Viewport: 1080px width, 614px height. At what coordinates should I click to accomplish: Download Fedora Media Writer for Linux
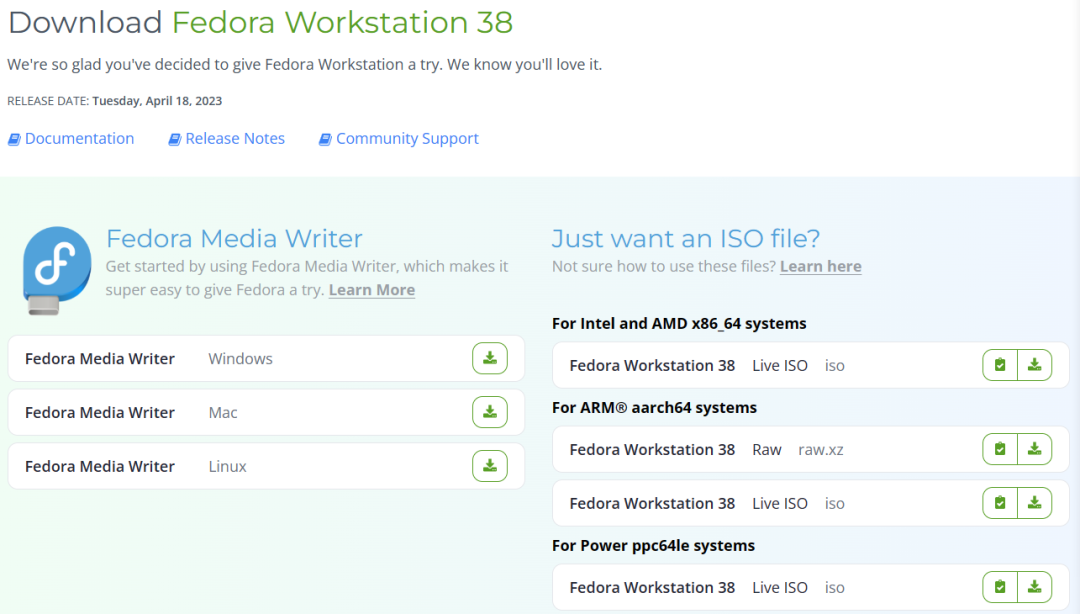(490, 466)
